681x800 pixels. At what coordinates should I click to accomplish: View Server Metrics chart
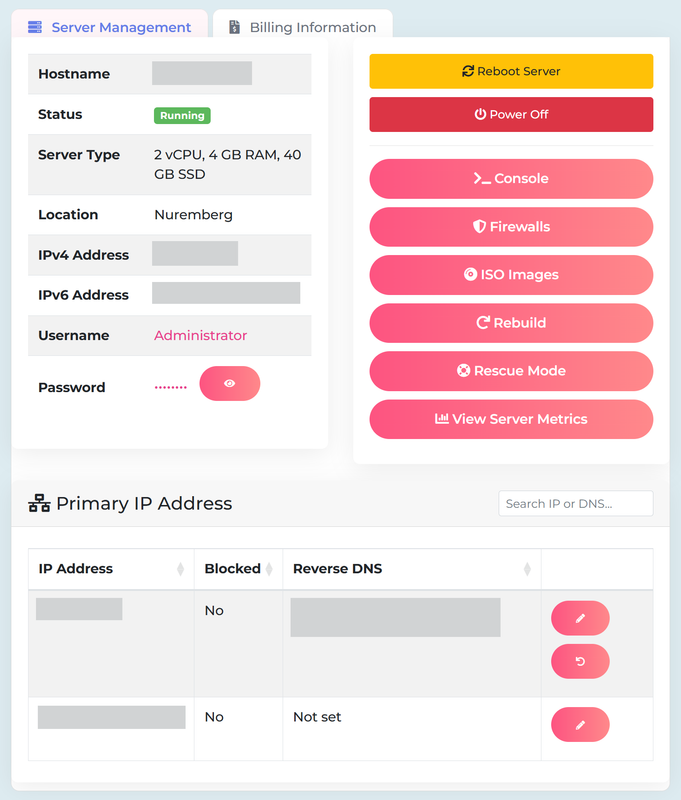click(511, 419)
